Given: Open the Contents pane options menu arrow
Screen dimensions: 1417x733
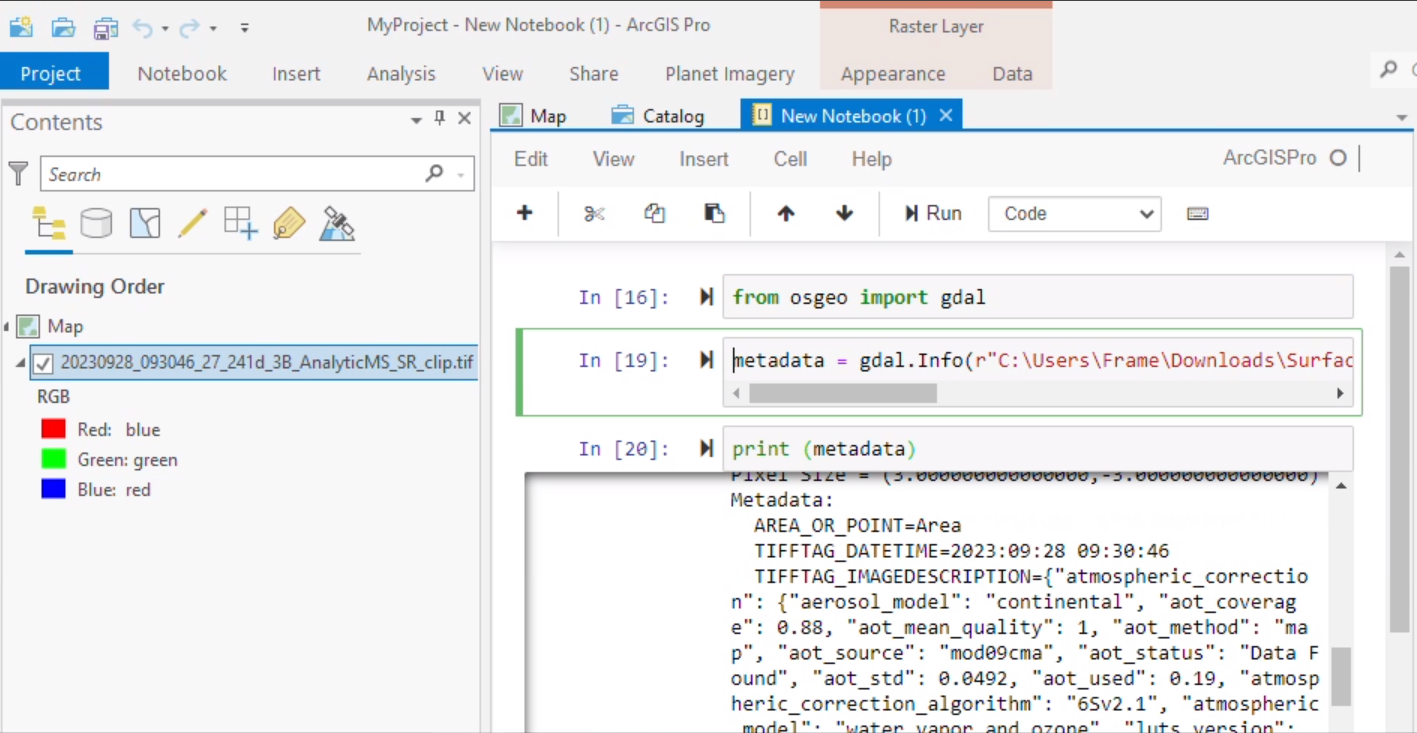Looking at the screenshot, I should click(416, 120).
